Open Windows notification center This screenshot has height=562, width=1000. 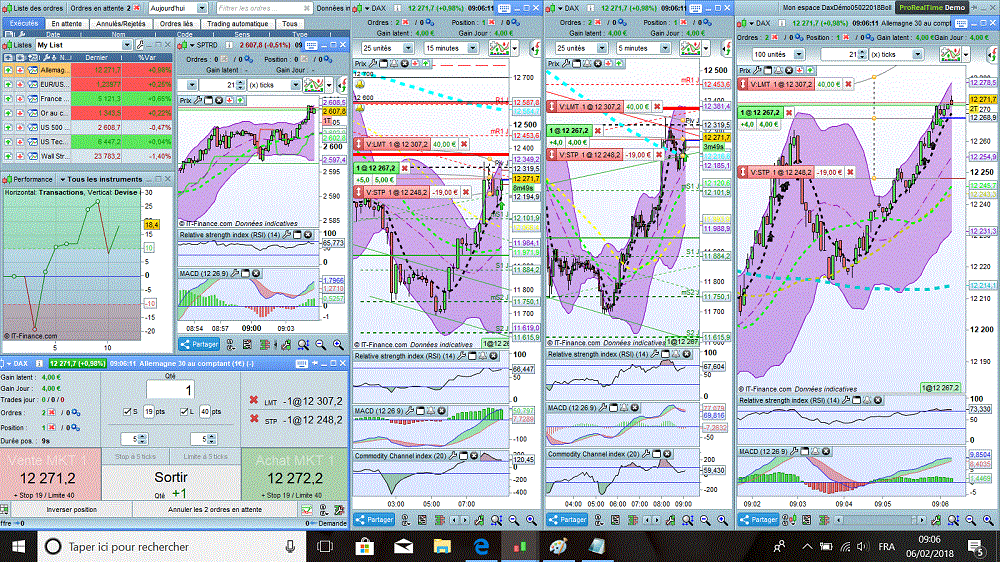coord(976,547)
